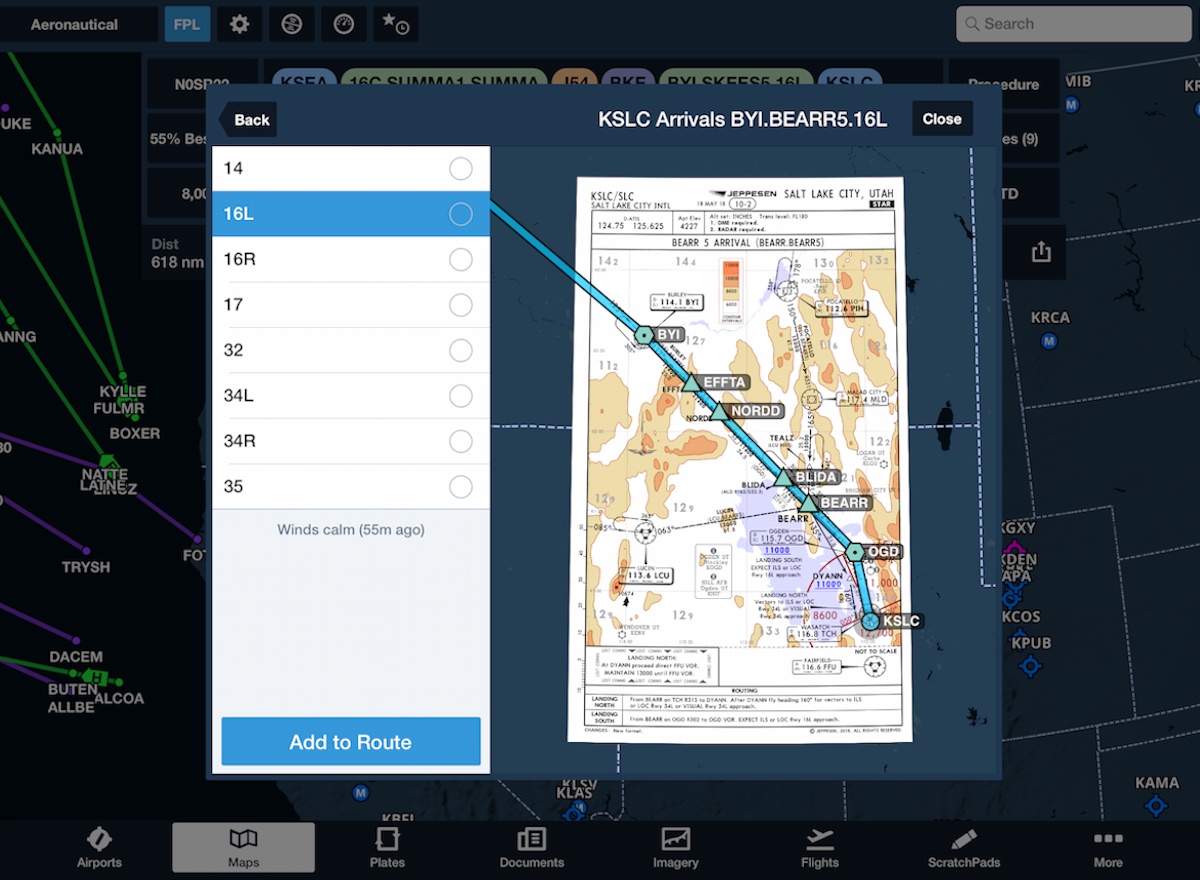
Task: Tap the KANUA waypoint on map
Action: click(x=58, y=131)
